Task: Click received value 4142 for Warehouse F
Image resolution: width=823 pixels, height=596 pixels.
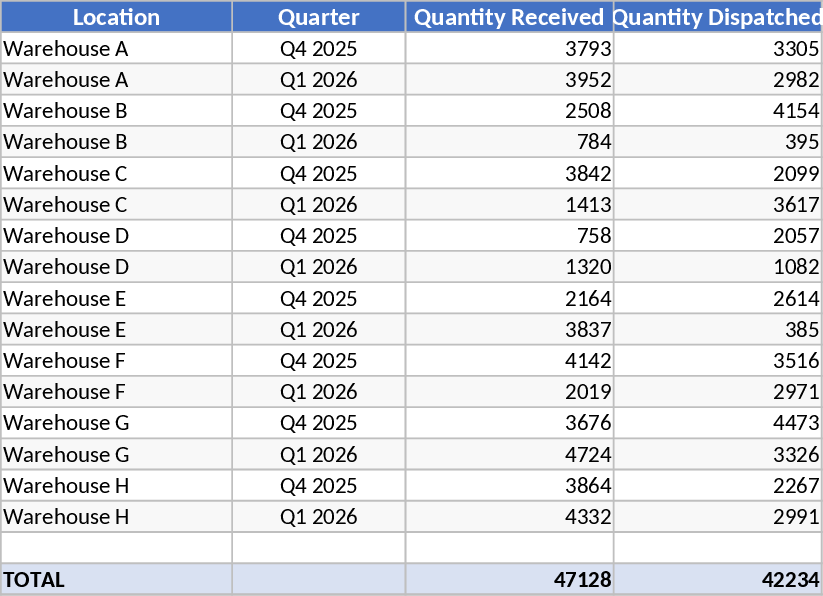Action: [x=509, y=361]
